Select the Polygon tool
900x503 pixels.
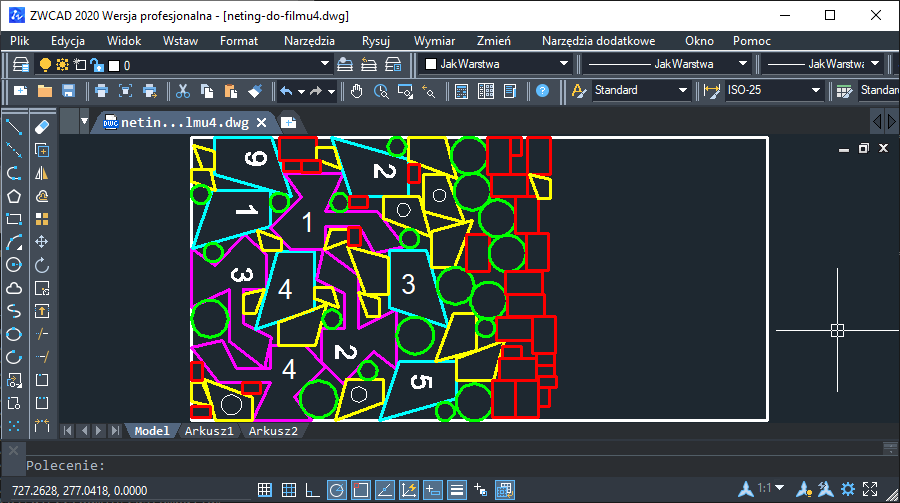pos(14,196)
